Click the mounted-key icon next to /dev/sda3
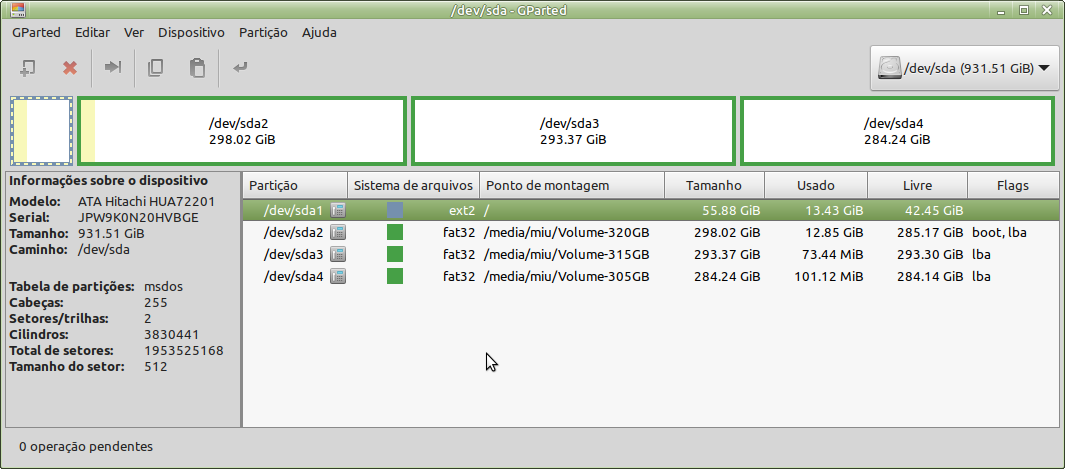The width and height of the screenshot is (1065, 469). click(338, 254)
